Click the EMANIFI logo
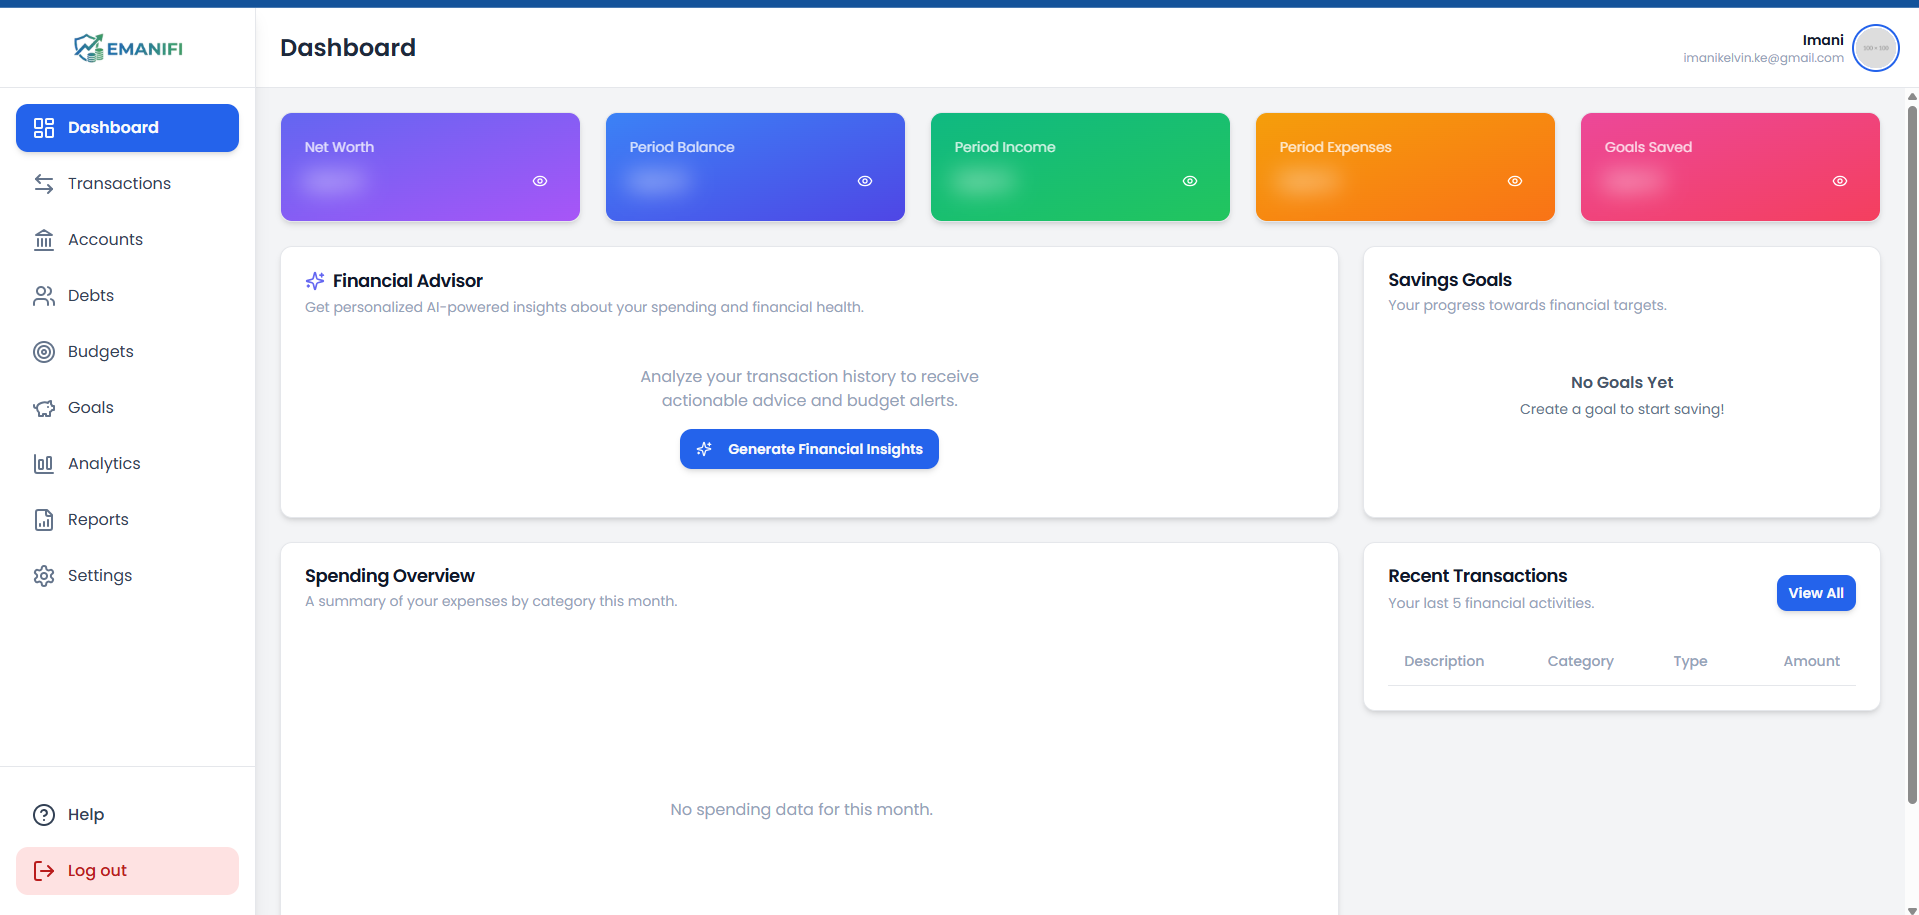The width and height of the screenshot is (1919, 915). pos(127,47)
